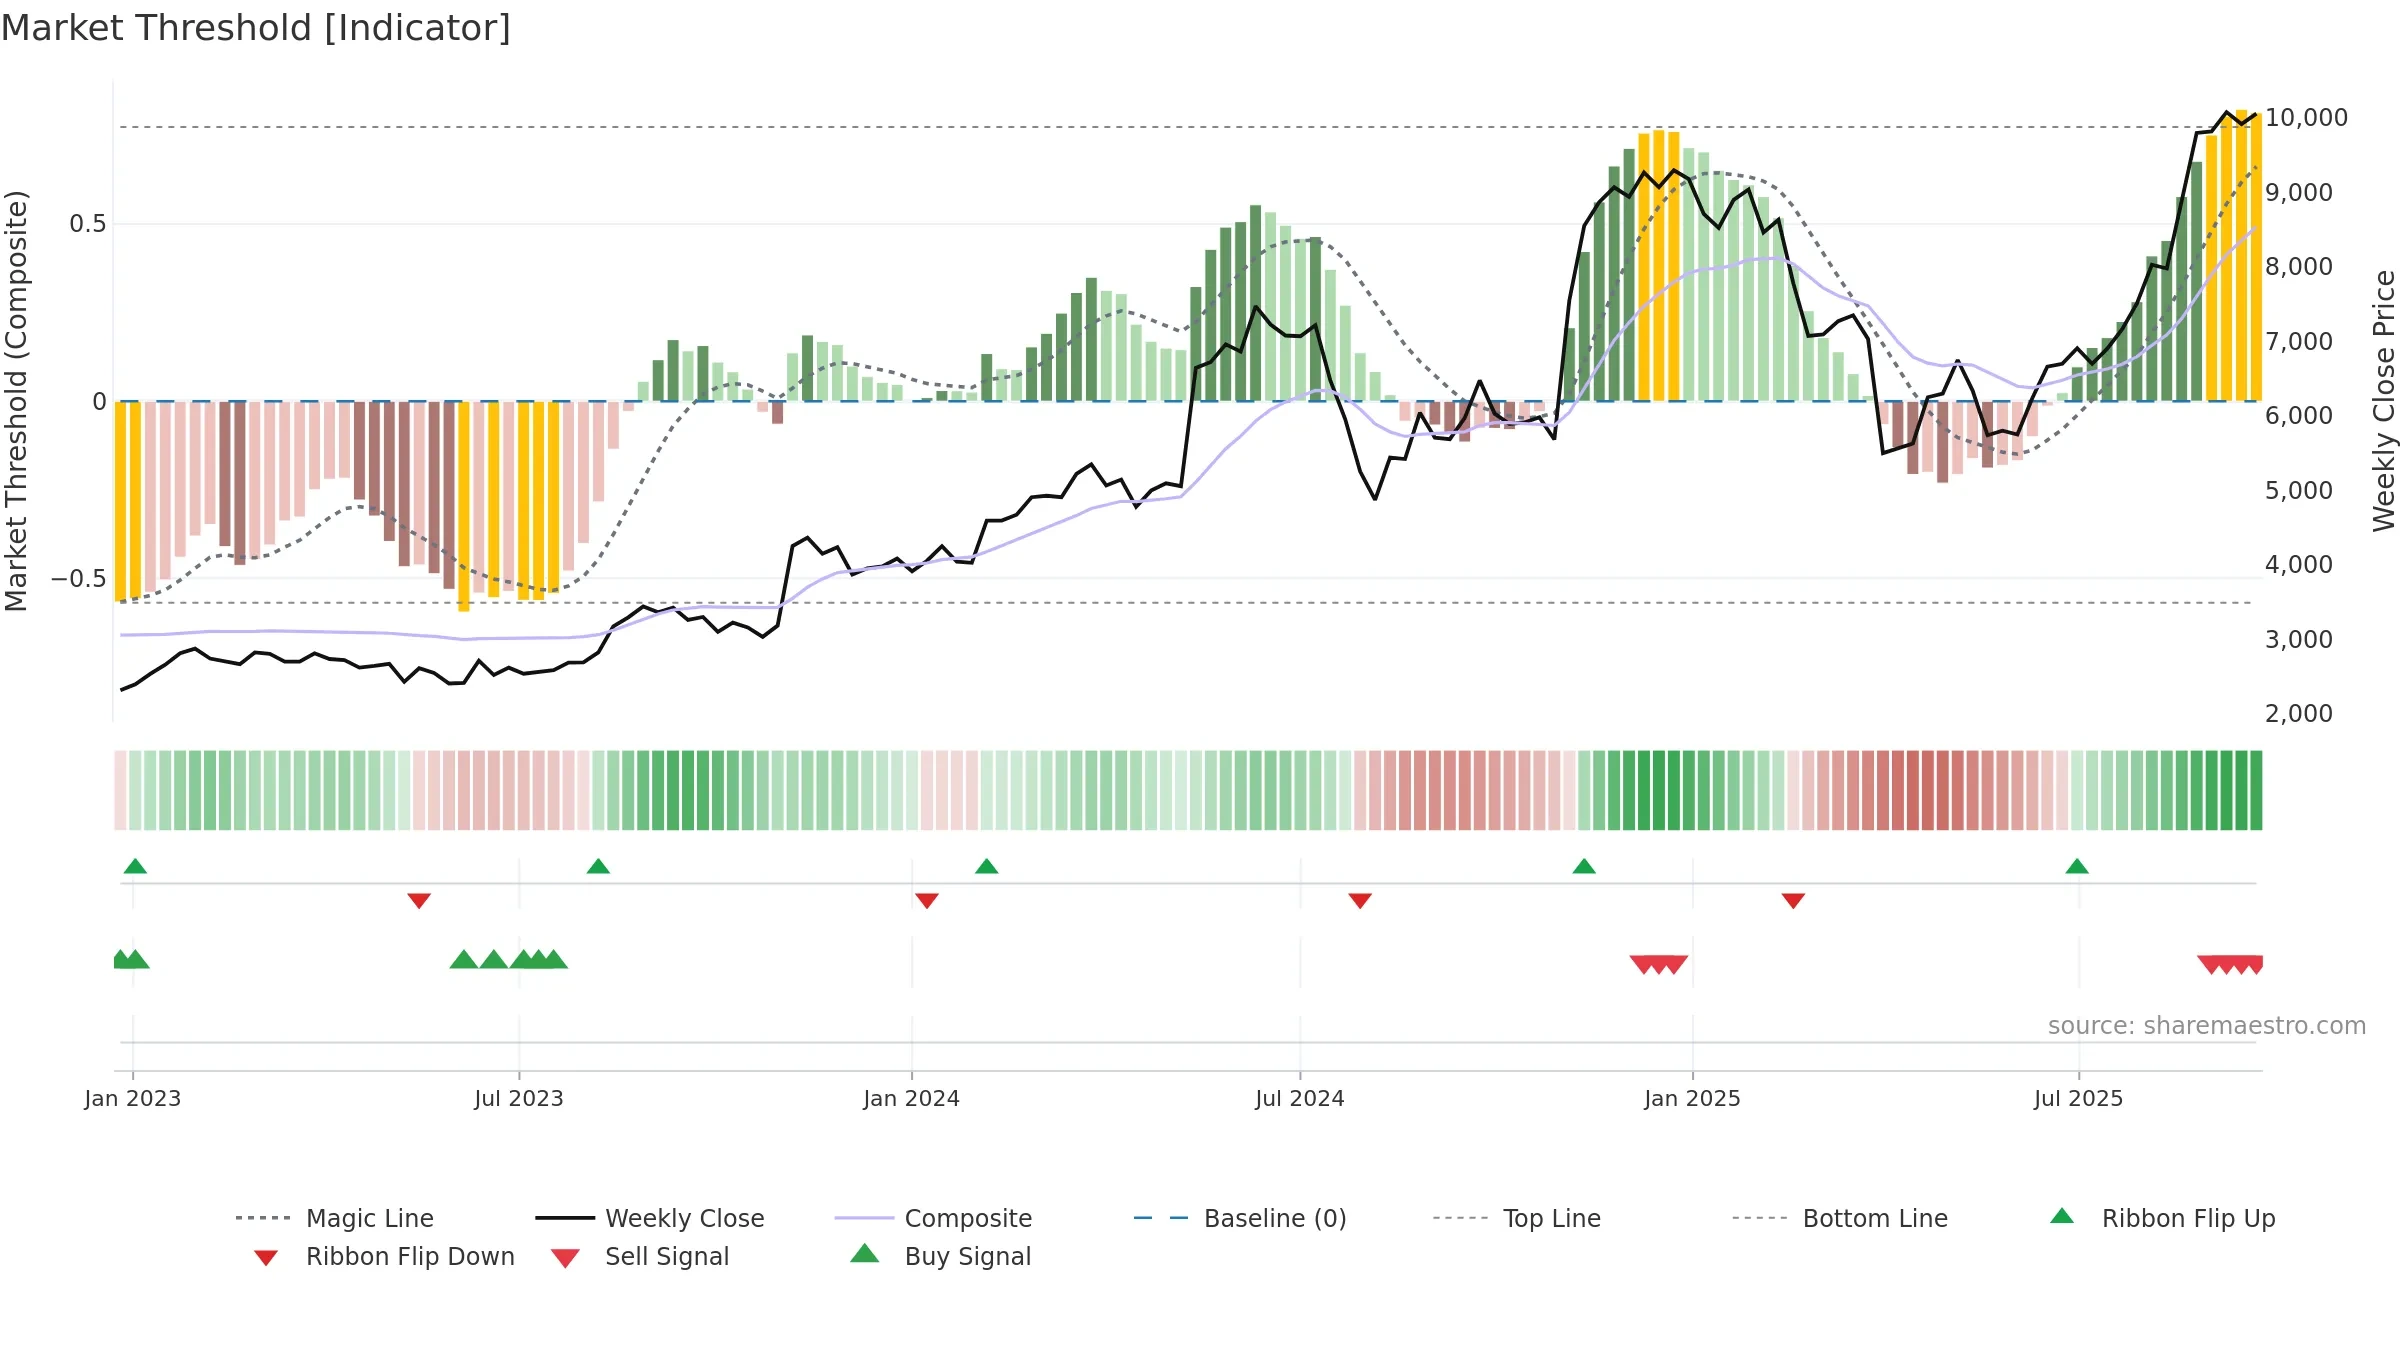The height and width of the screenshot is (1350, 2400).
Task: Click the source: sharemaestro.com text
Action: click(2207, 1025)
